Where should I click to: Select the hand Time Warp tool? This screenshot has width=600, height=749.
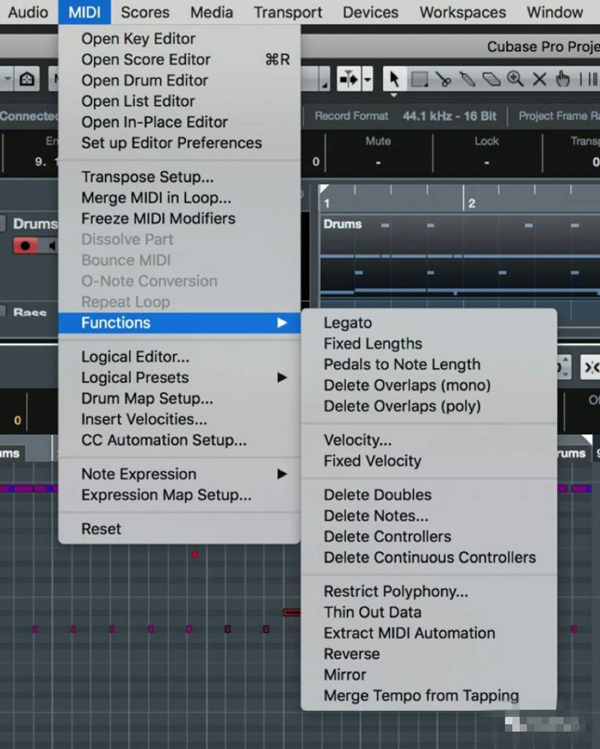[563, 79]
